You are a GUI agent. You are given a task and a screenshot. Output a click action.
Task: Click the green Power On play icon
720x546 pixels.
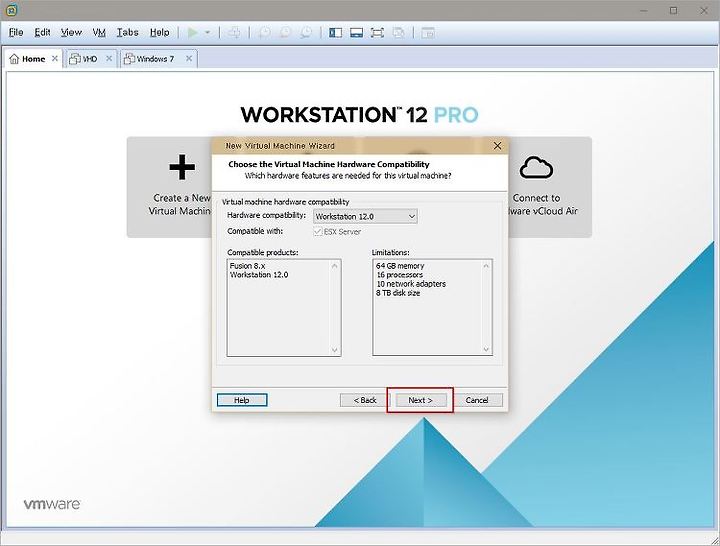tap(193, 33)
